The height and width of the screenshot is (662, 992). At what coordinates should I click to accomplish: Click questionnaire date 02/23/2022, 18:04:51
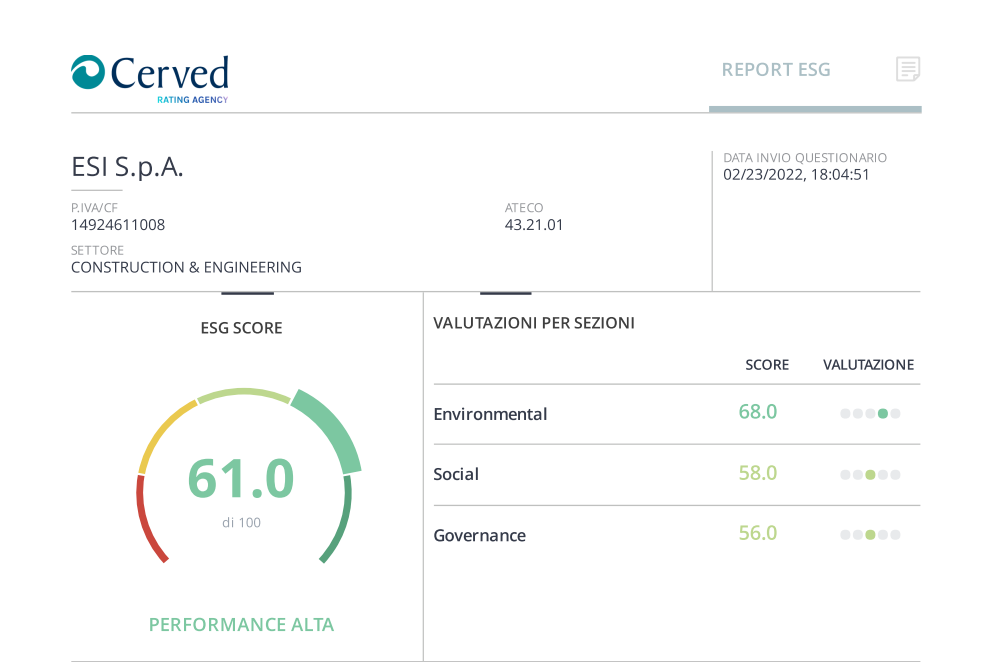click(796, 175)
